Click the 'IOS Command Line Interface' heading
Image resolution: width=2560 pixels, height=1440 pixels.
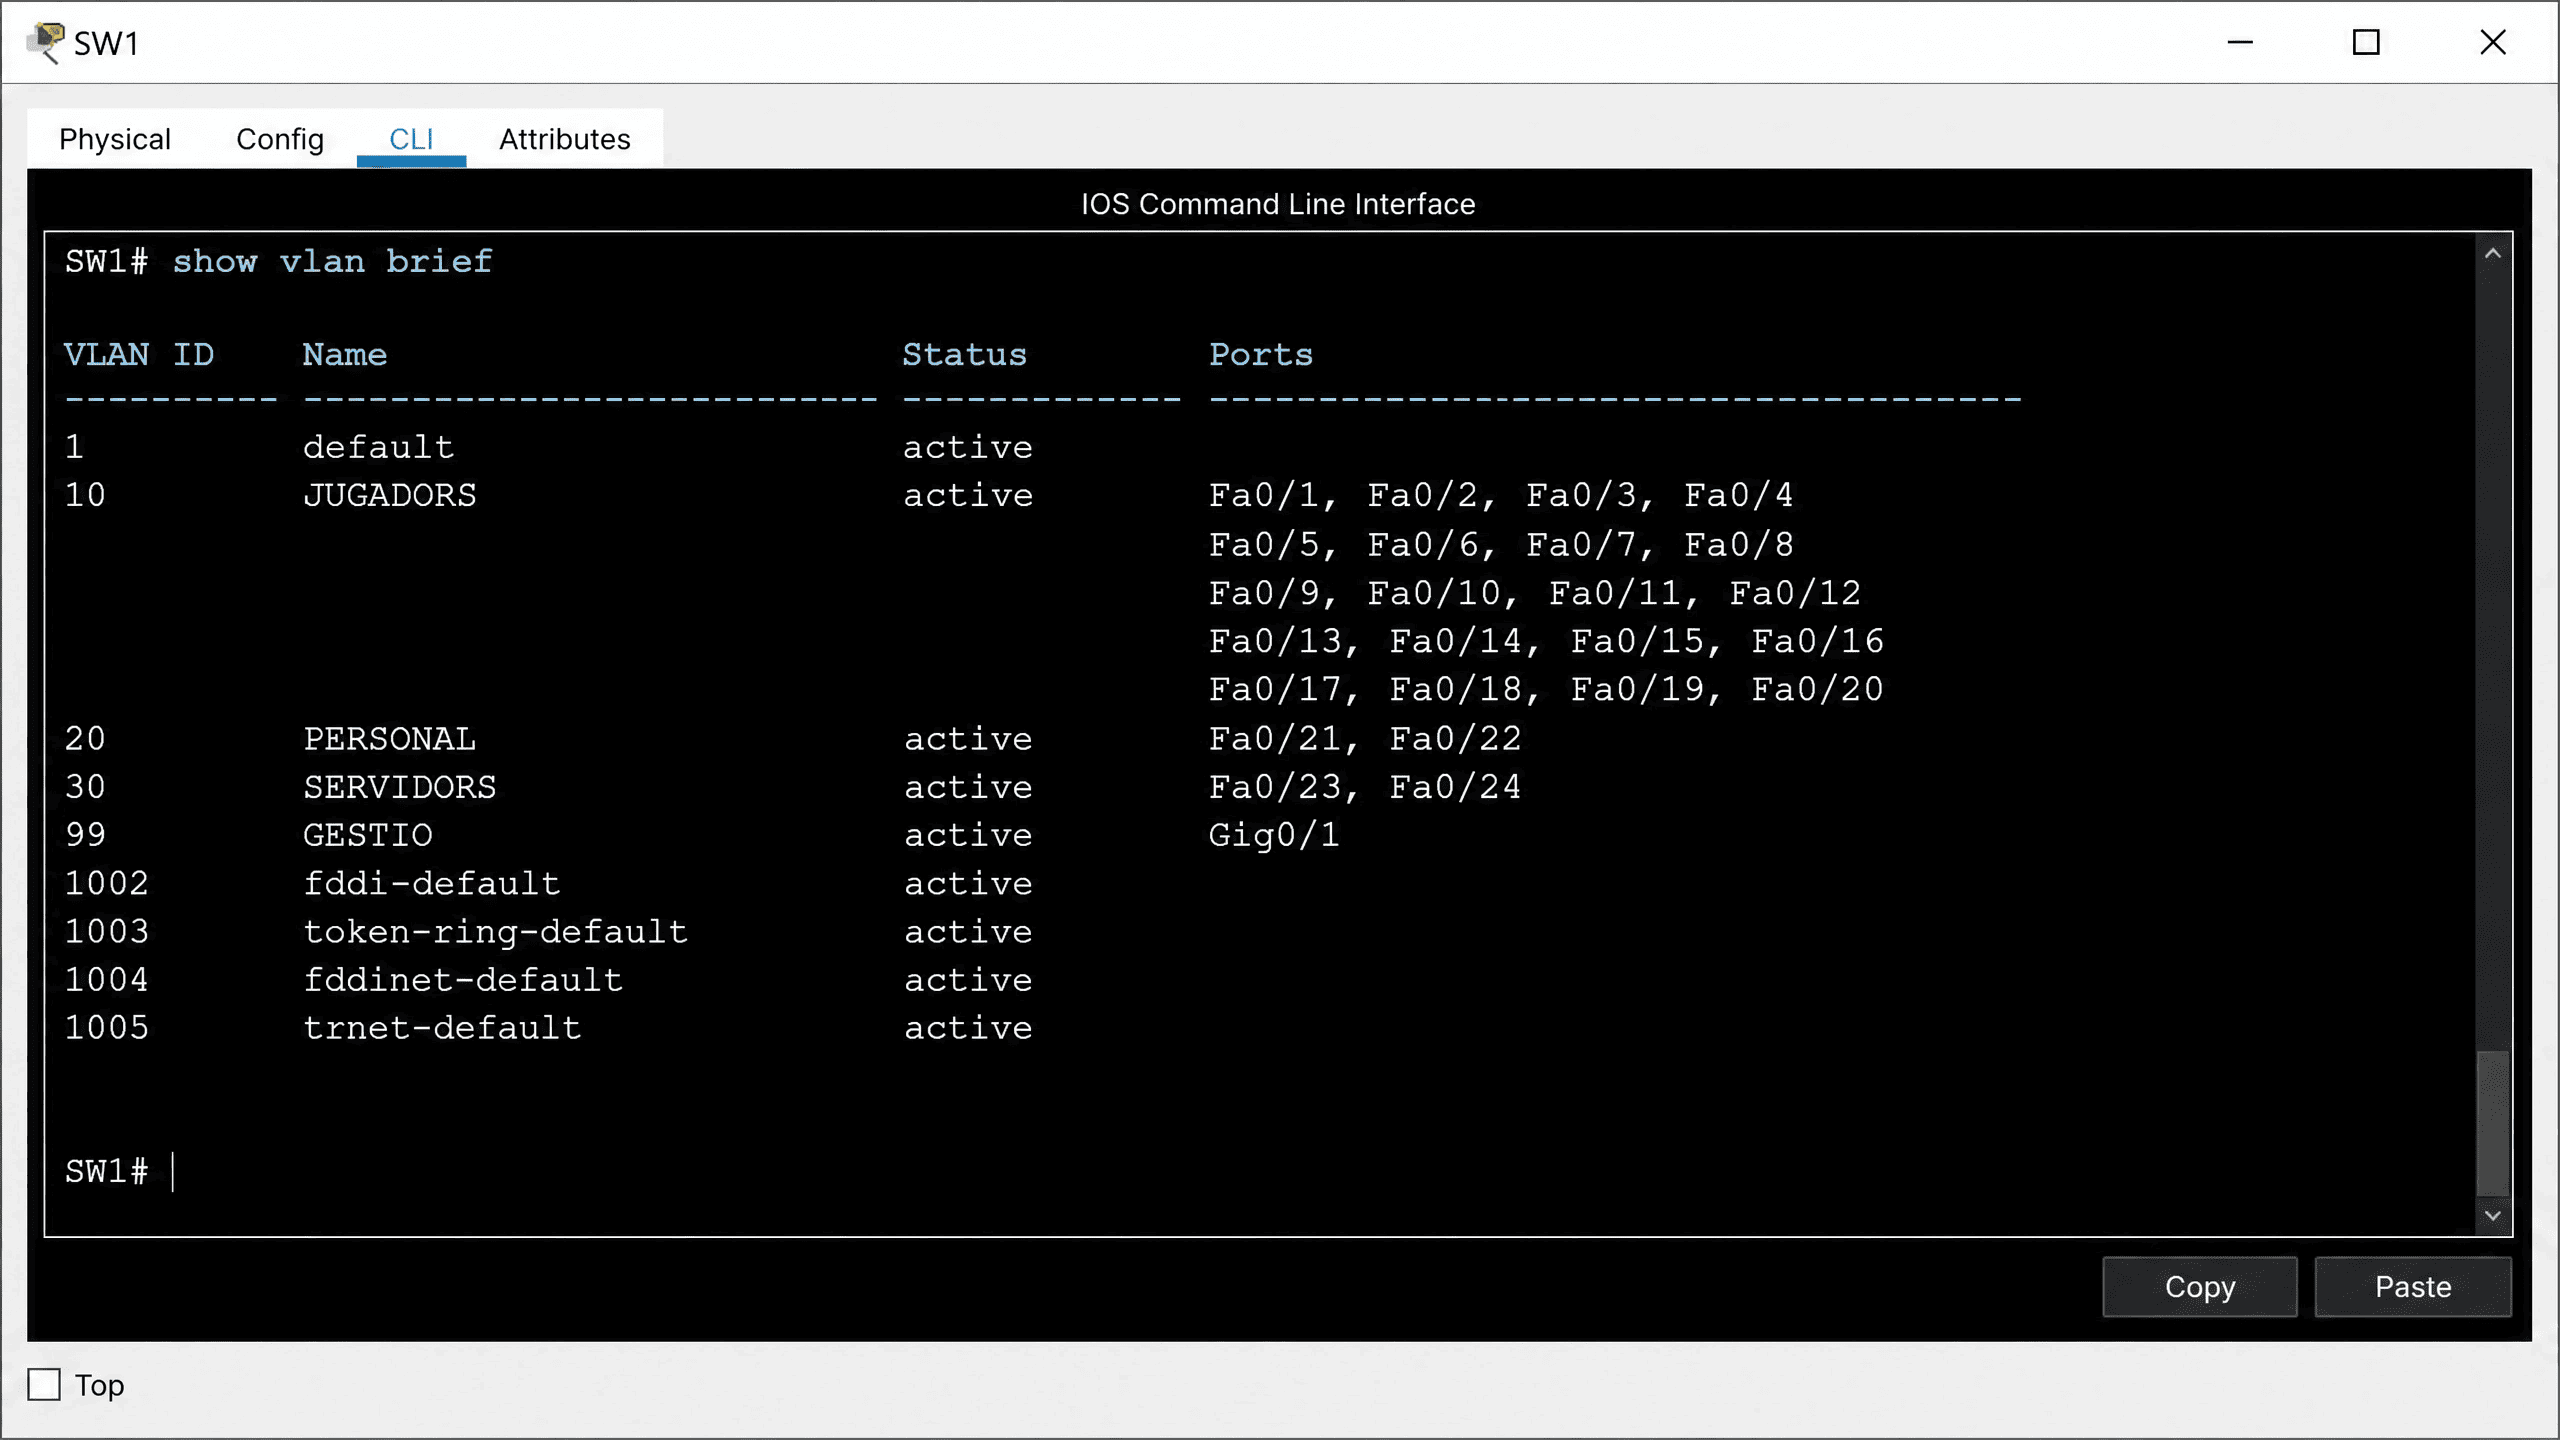(1278, 204)
